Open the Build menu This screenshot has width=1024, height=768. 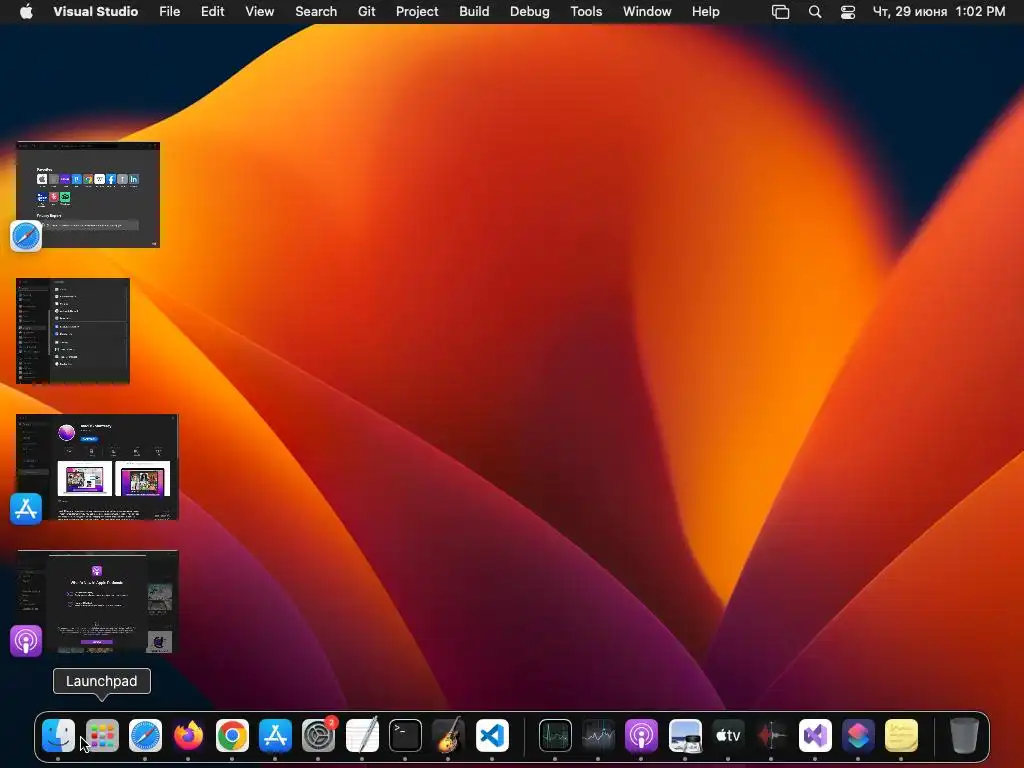coord(474,12)
